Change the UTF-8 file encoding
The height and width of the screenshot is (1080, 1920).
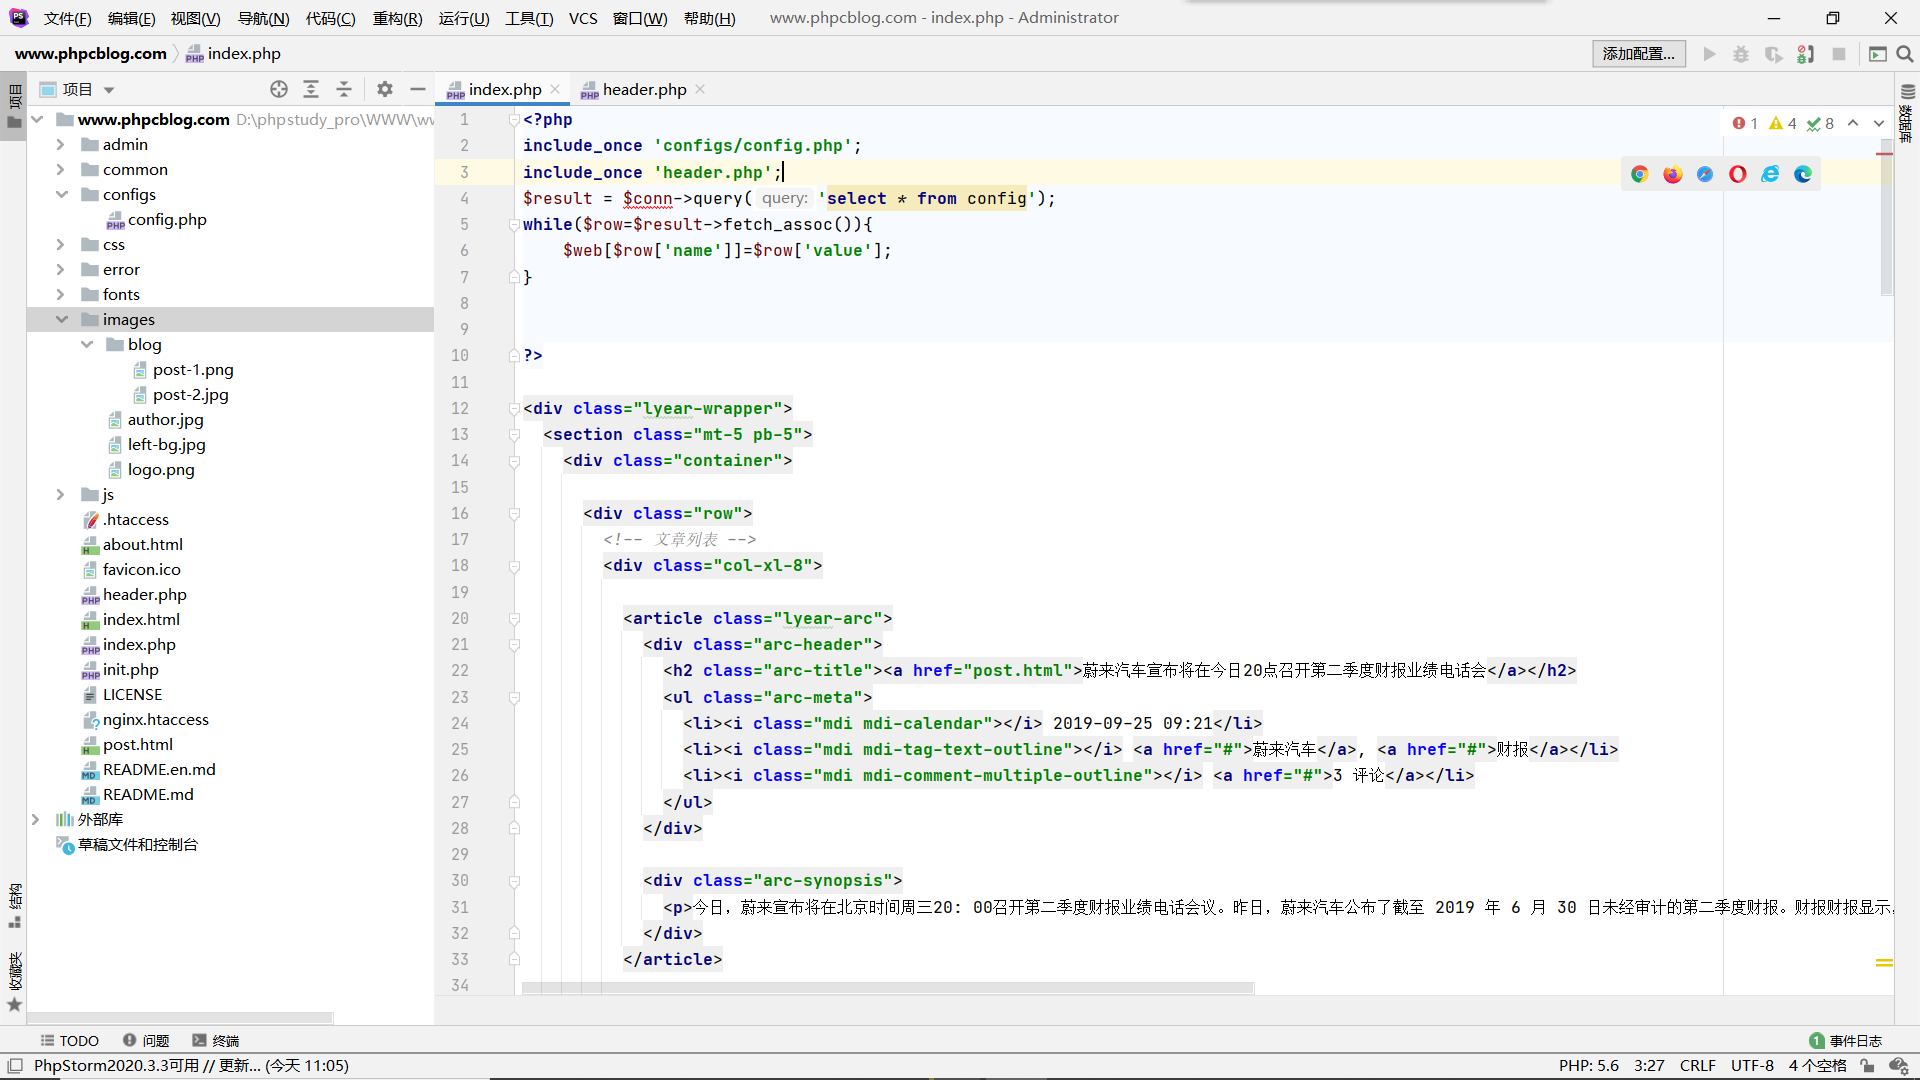(1752, 1066)
